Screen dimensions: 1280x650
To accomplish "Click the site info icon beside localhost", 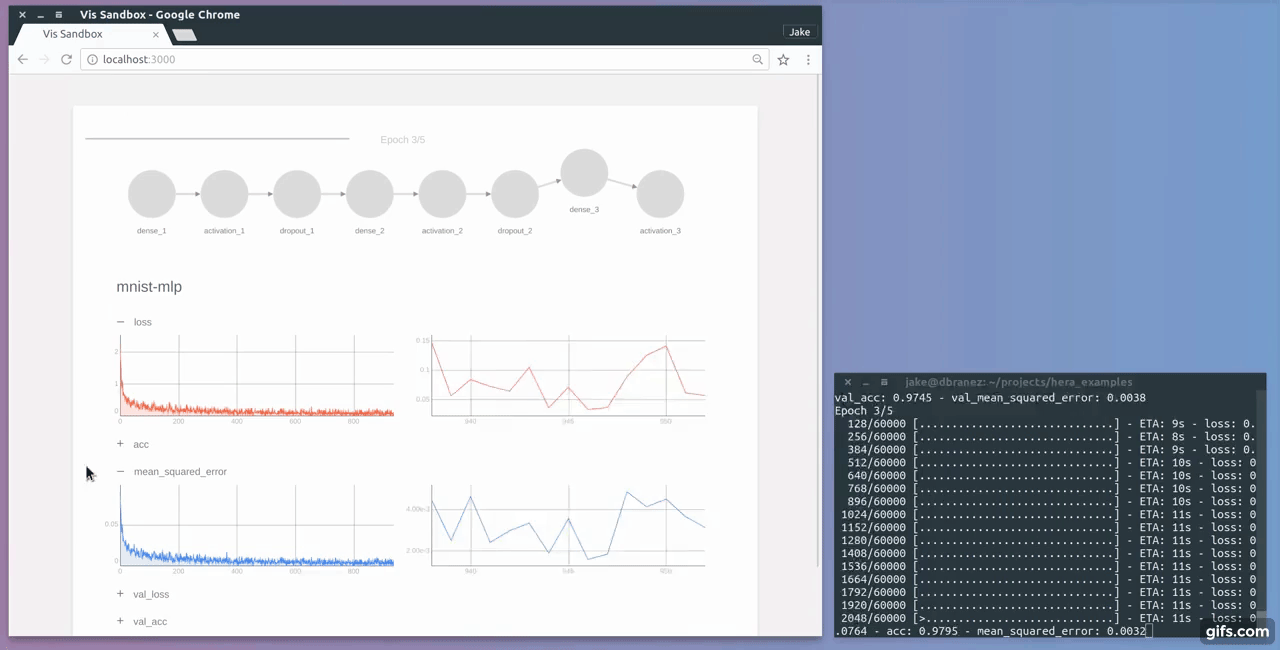I will pos(92,60).
